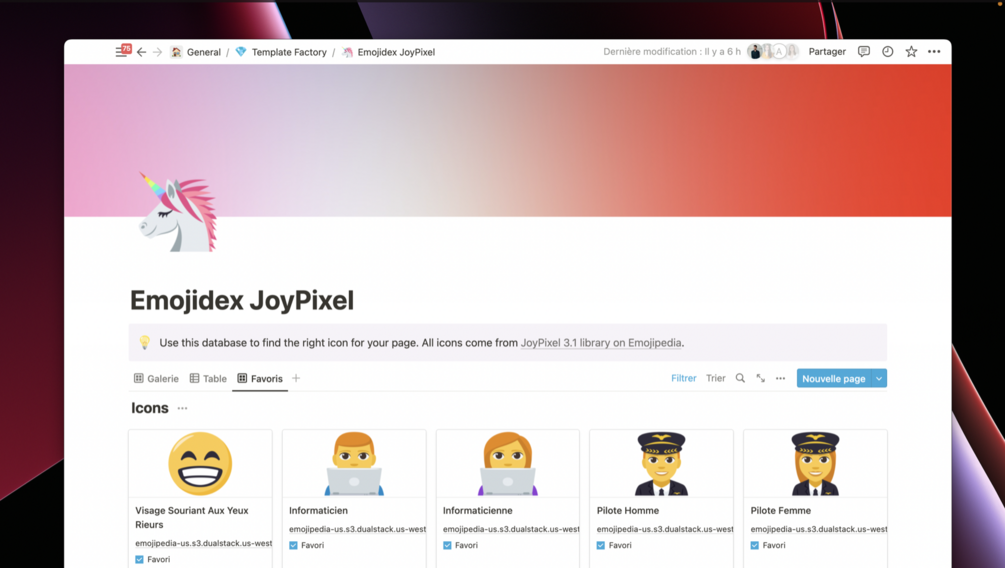This screenshot has width=1005, height=568.
Task: Open the grinning face emoji card image
Action: click(200, 464)
